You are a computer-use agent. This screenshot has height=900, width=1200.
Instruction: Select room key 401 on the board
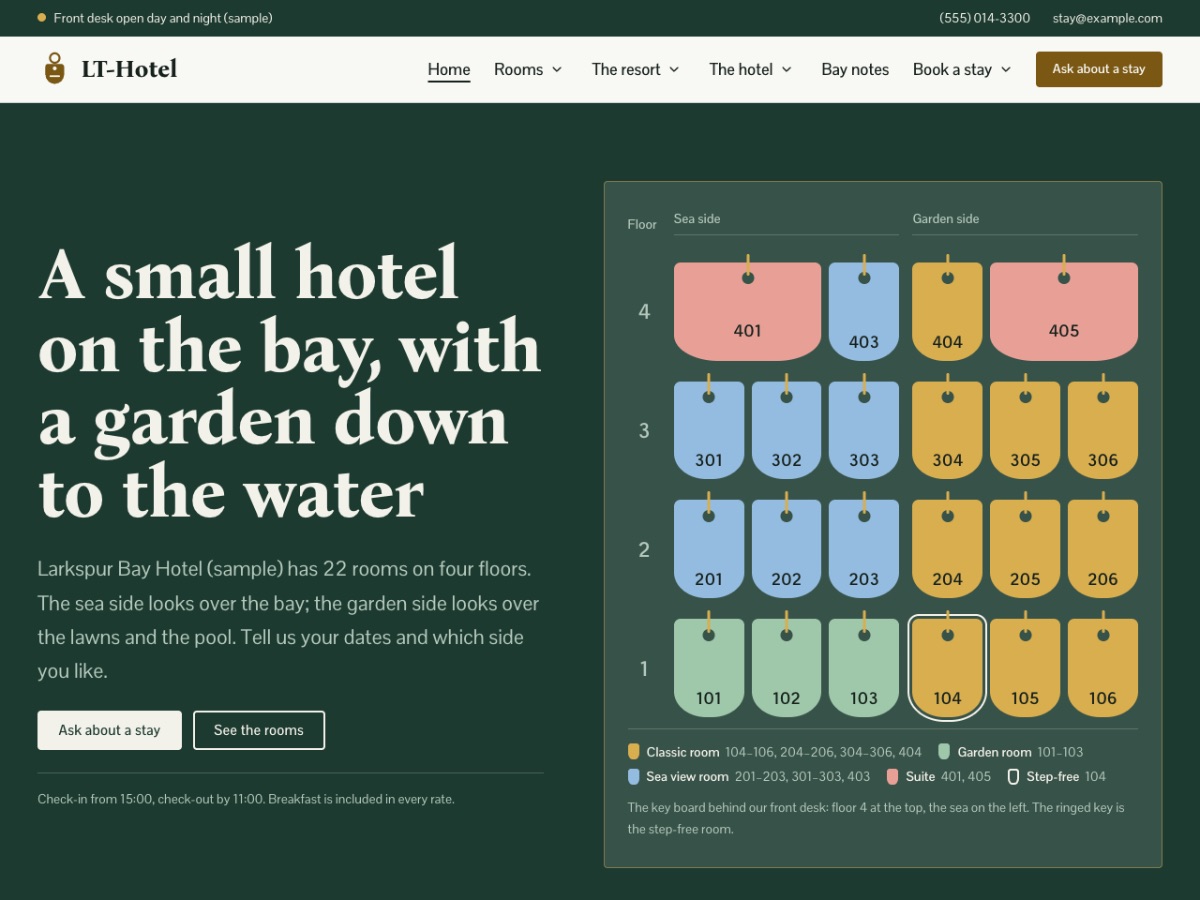coord(748,311)
